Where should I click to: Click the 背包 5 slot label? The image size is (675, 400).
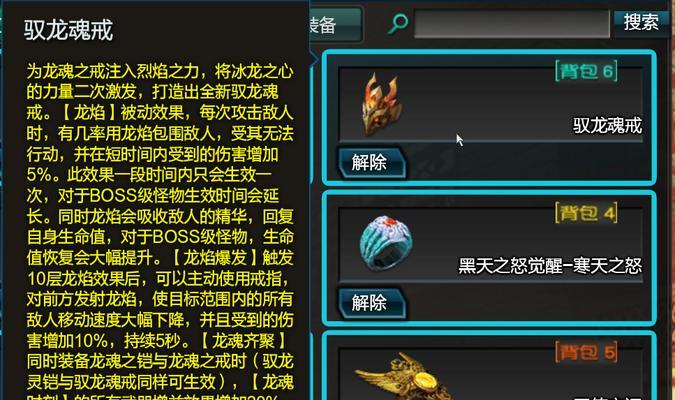point(586,353)
